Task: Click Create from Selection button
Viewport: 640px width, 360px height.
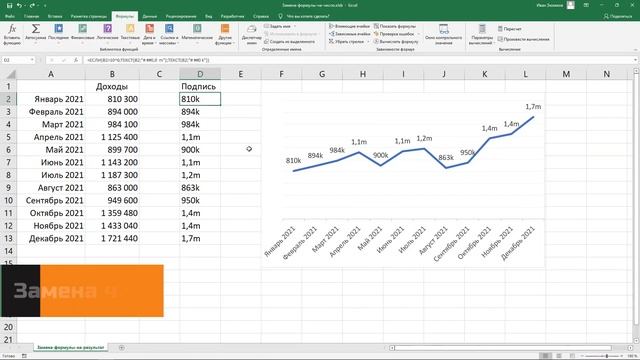Action: [289, 42]
